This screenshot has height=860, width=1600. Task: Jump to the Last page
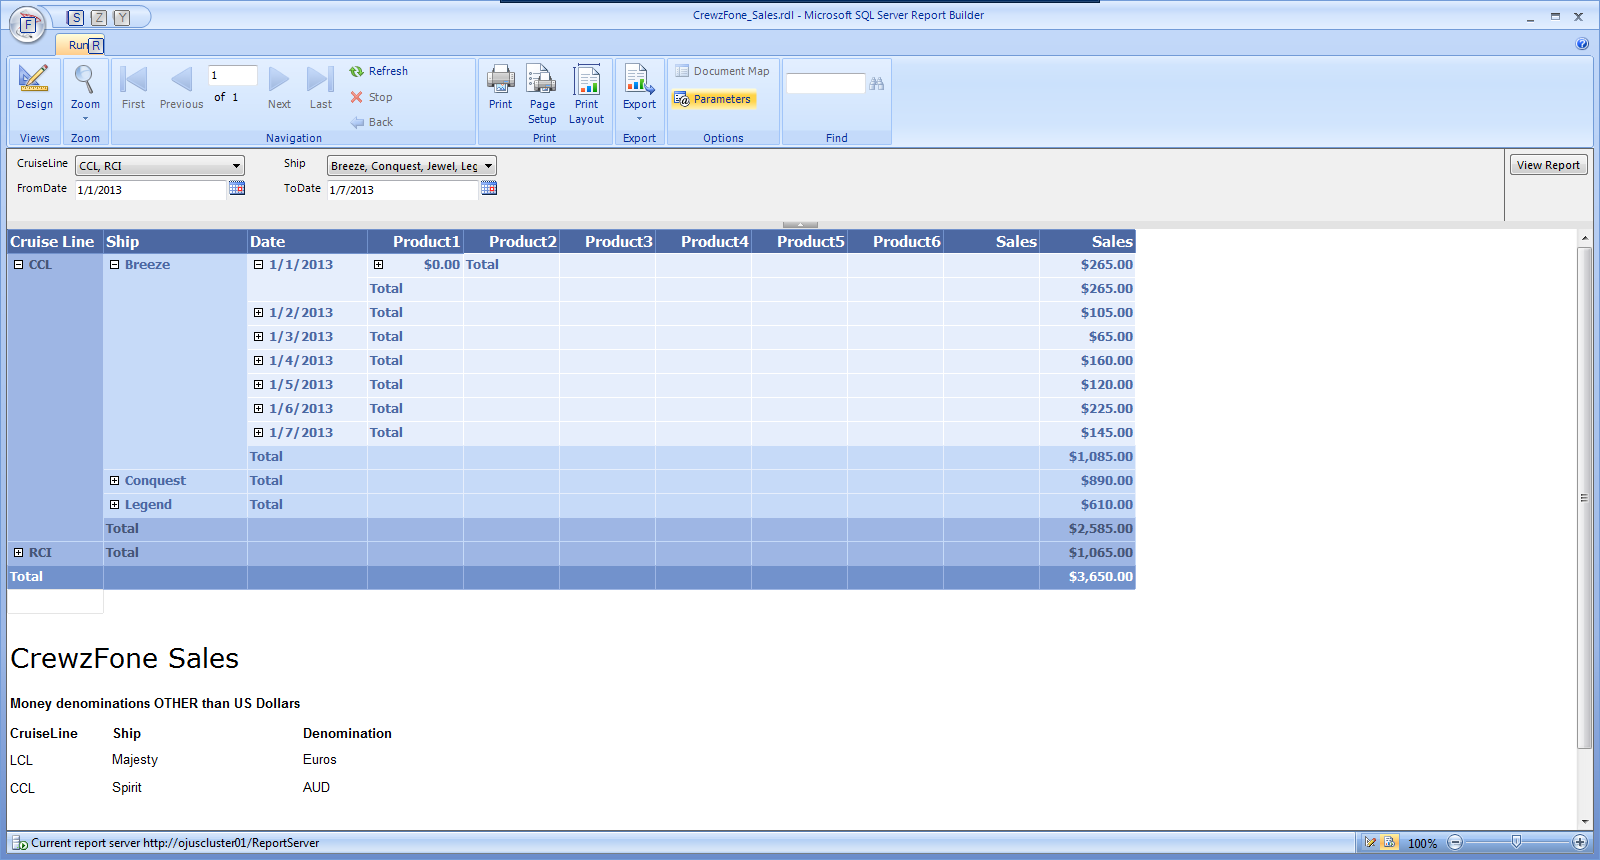click(x=320, y=88)
